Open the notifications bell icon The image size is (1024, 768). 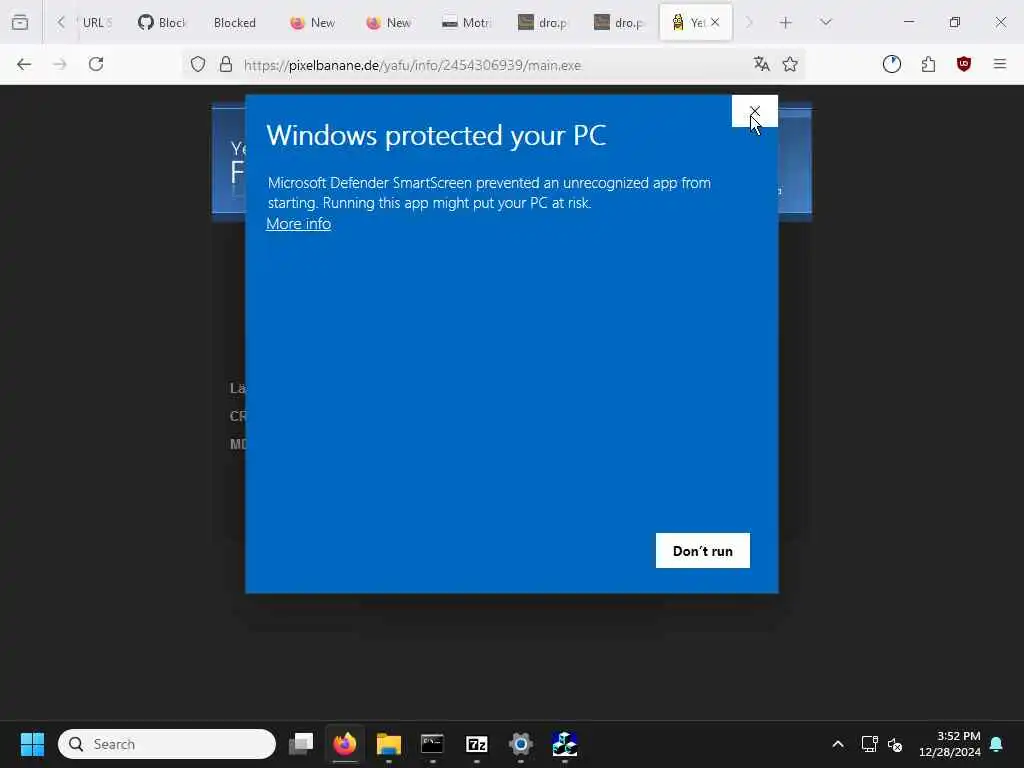(x=996, y=744)
